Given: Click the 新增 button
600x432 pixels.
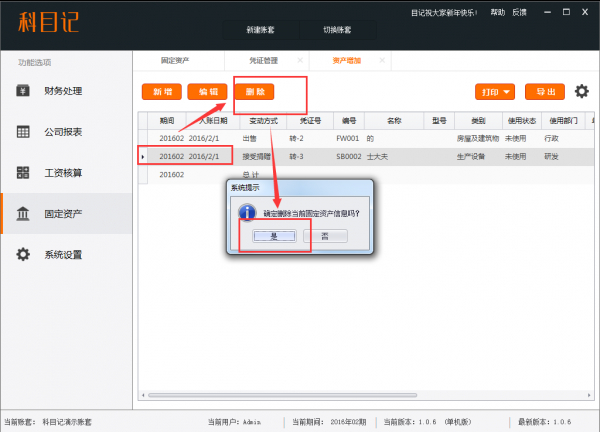Looking at the screenshot, I should click(161, 92).
